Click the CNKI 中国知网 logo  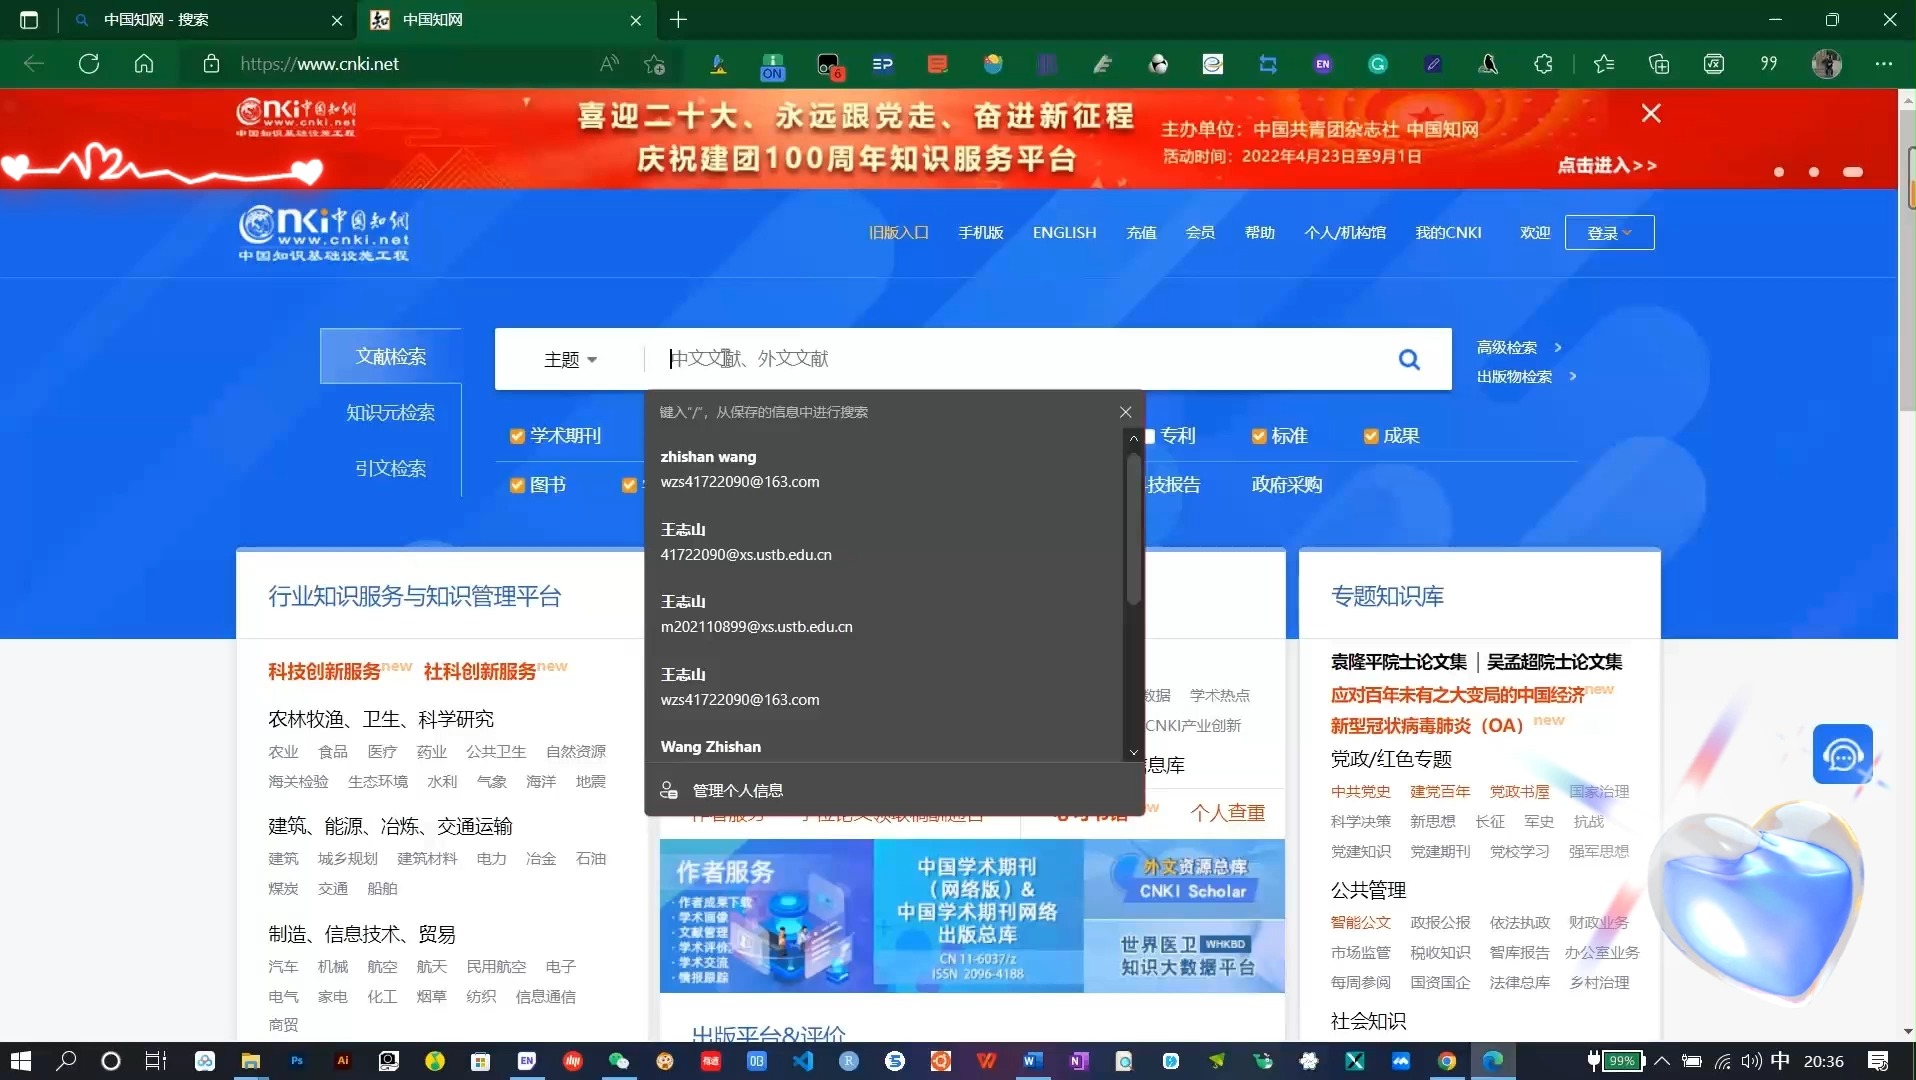[323, 232]
